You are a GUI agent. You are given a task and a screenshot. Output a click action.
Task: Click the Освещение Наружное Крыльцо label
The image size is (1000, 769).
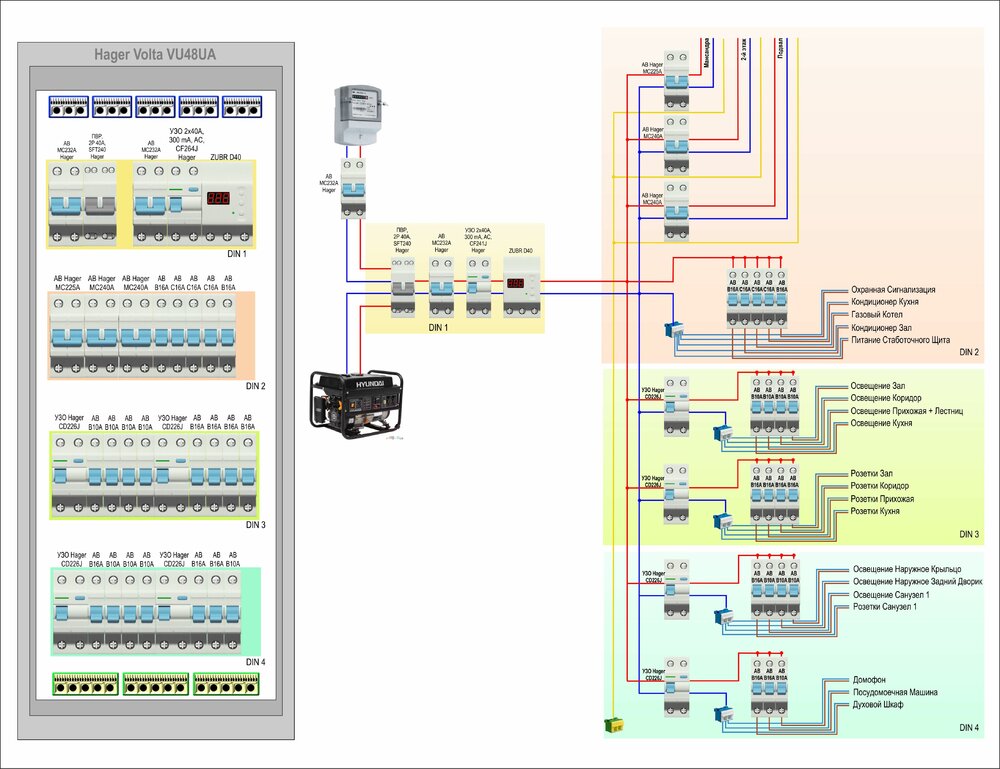[907, 569]
